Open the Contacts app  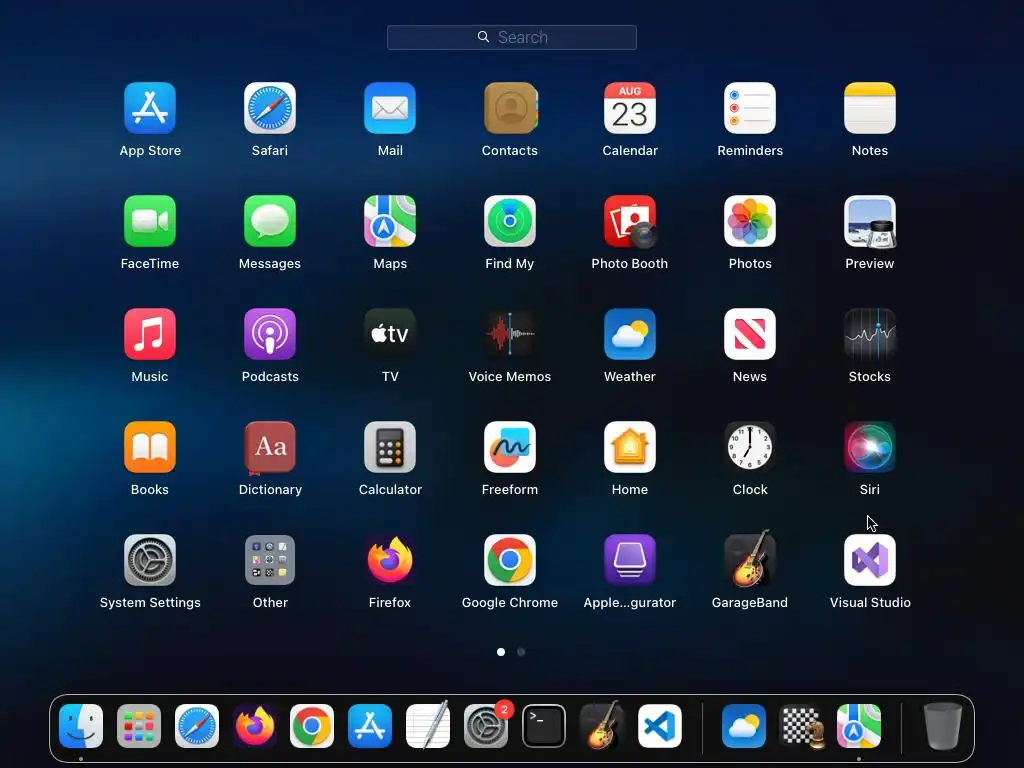tap(510, 108)
